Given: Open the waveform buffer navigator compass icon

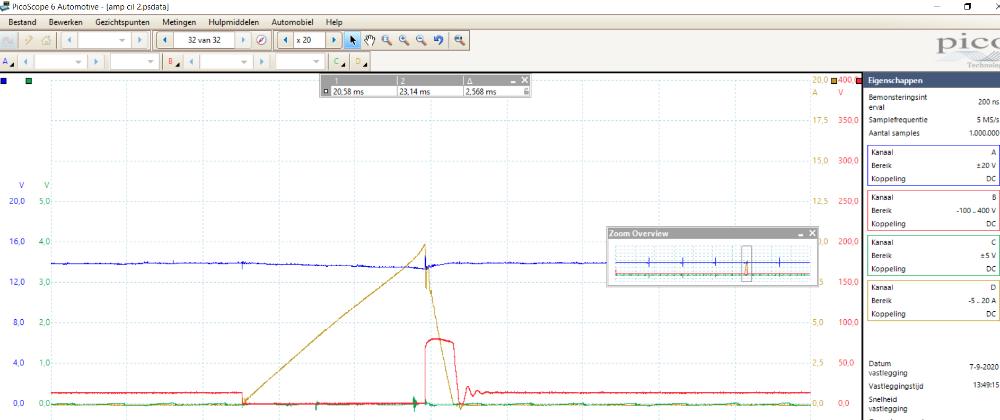Looking at the screenshot, I should point(261,40).
